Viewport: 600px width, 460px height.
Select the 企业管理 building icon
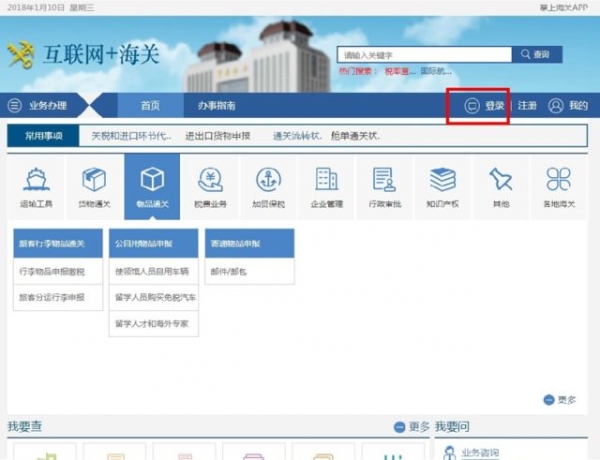pos(326,186)
